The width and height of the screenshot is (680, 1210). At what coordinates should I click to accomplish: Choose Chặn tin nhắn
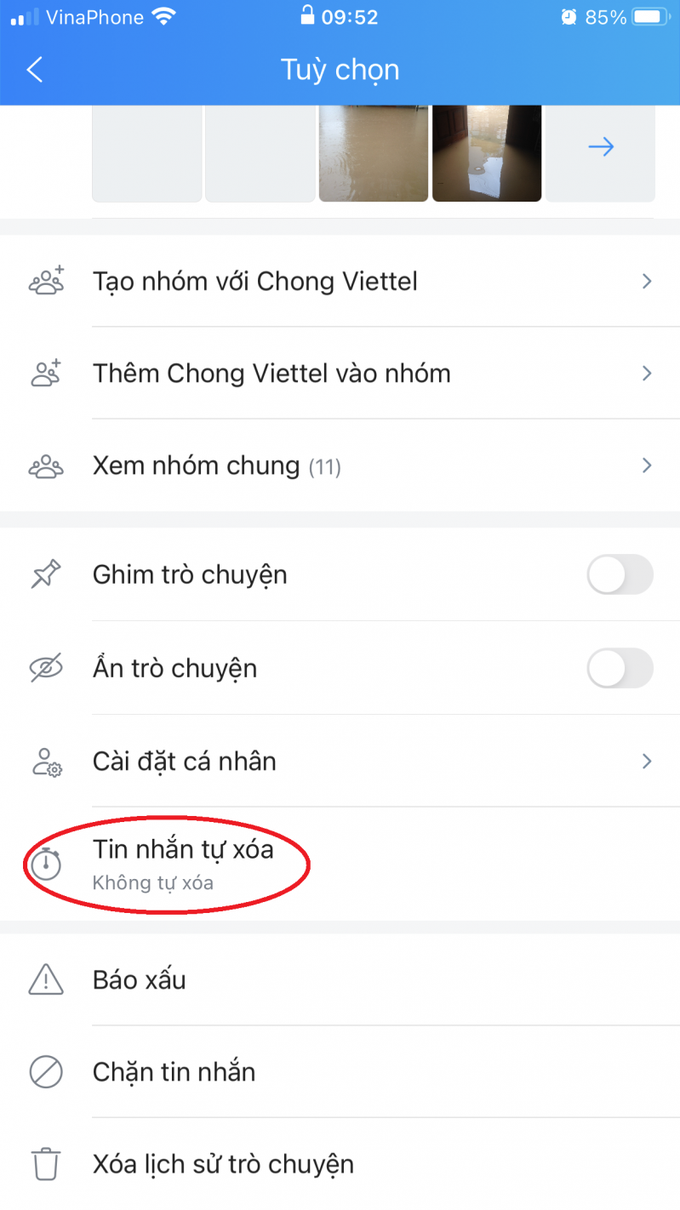(340, 1072)
